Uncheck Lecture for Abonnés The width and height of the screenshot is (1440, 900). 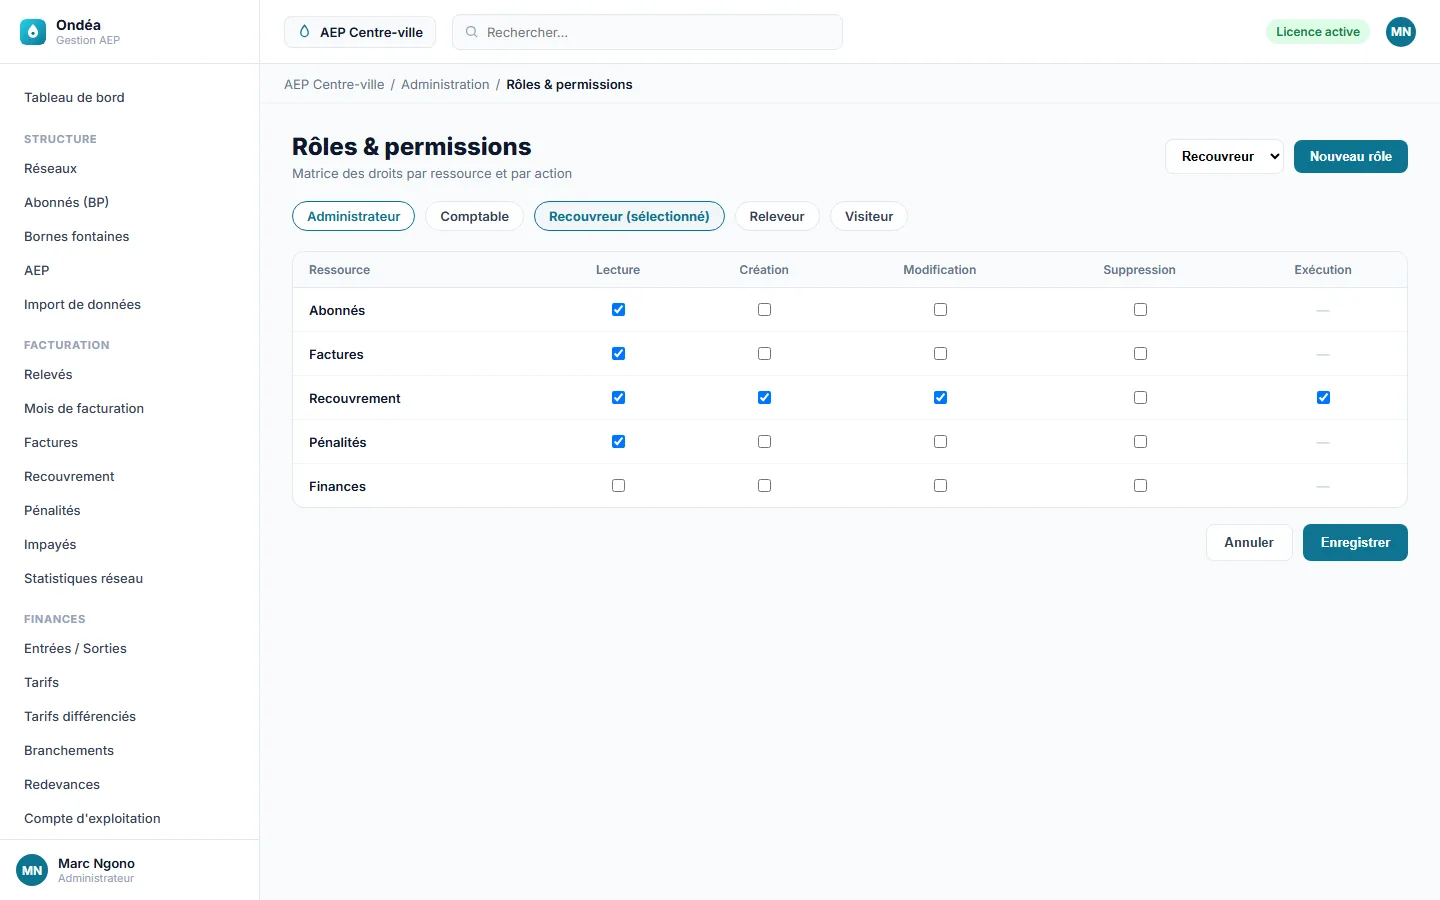618,310
